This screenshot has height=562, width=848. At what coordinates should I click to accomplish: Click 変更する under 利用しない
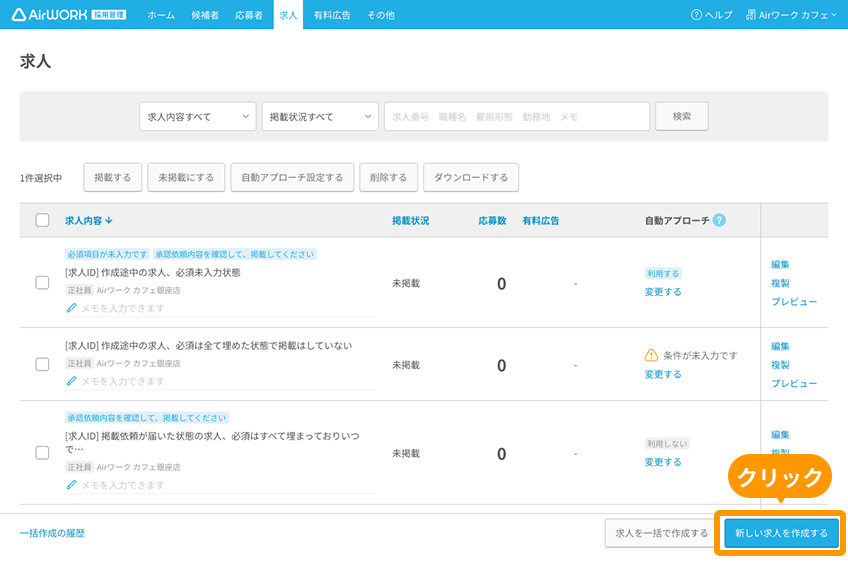[x=662, y=461]
